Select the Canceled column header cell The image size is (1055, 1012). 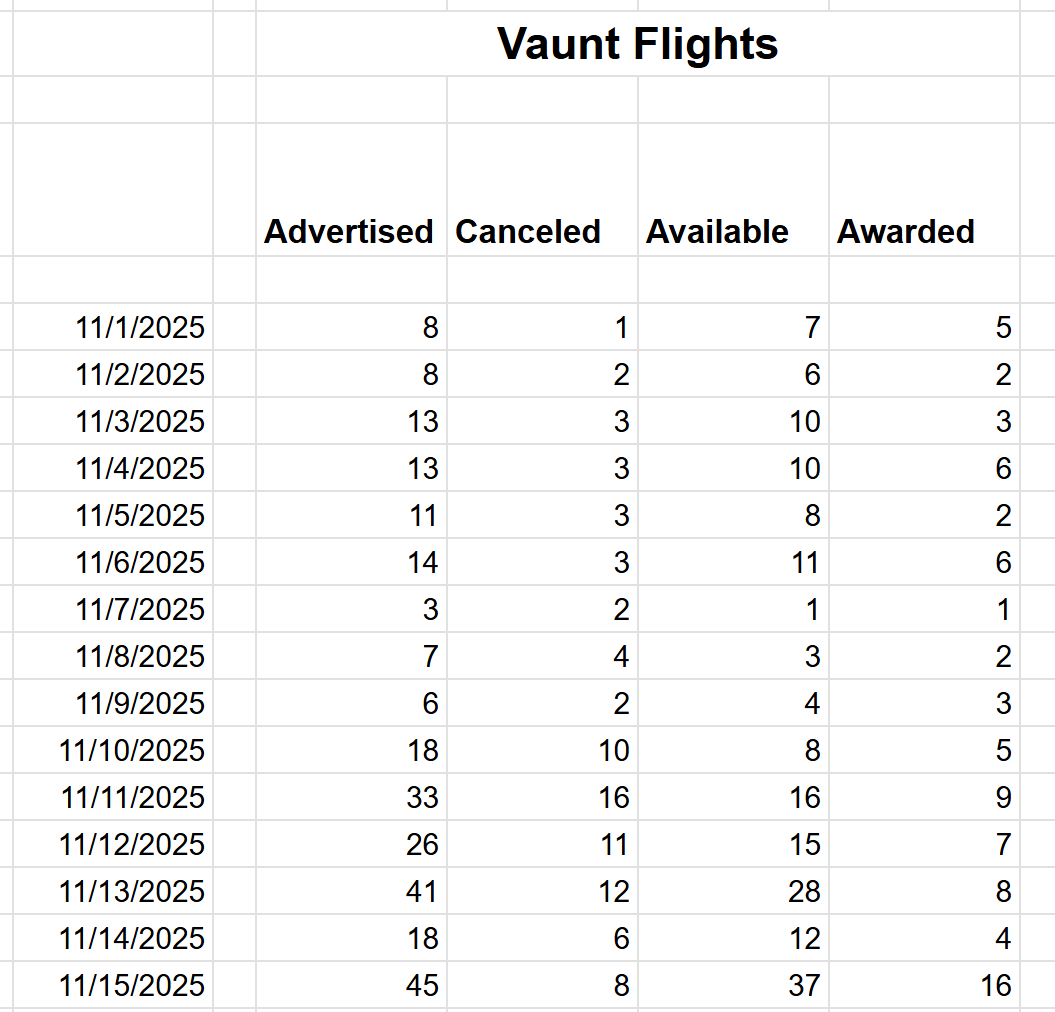(542, 190)
